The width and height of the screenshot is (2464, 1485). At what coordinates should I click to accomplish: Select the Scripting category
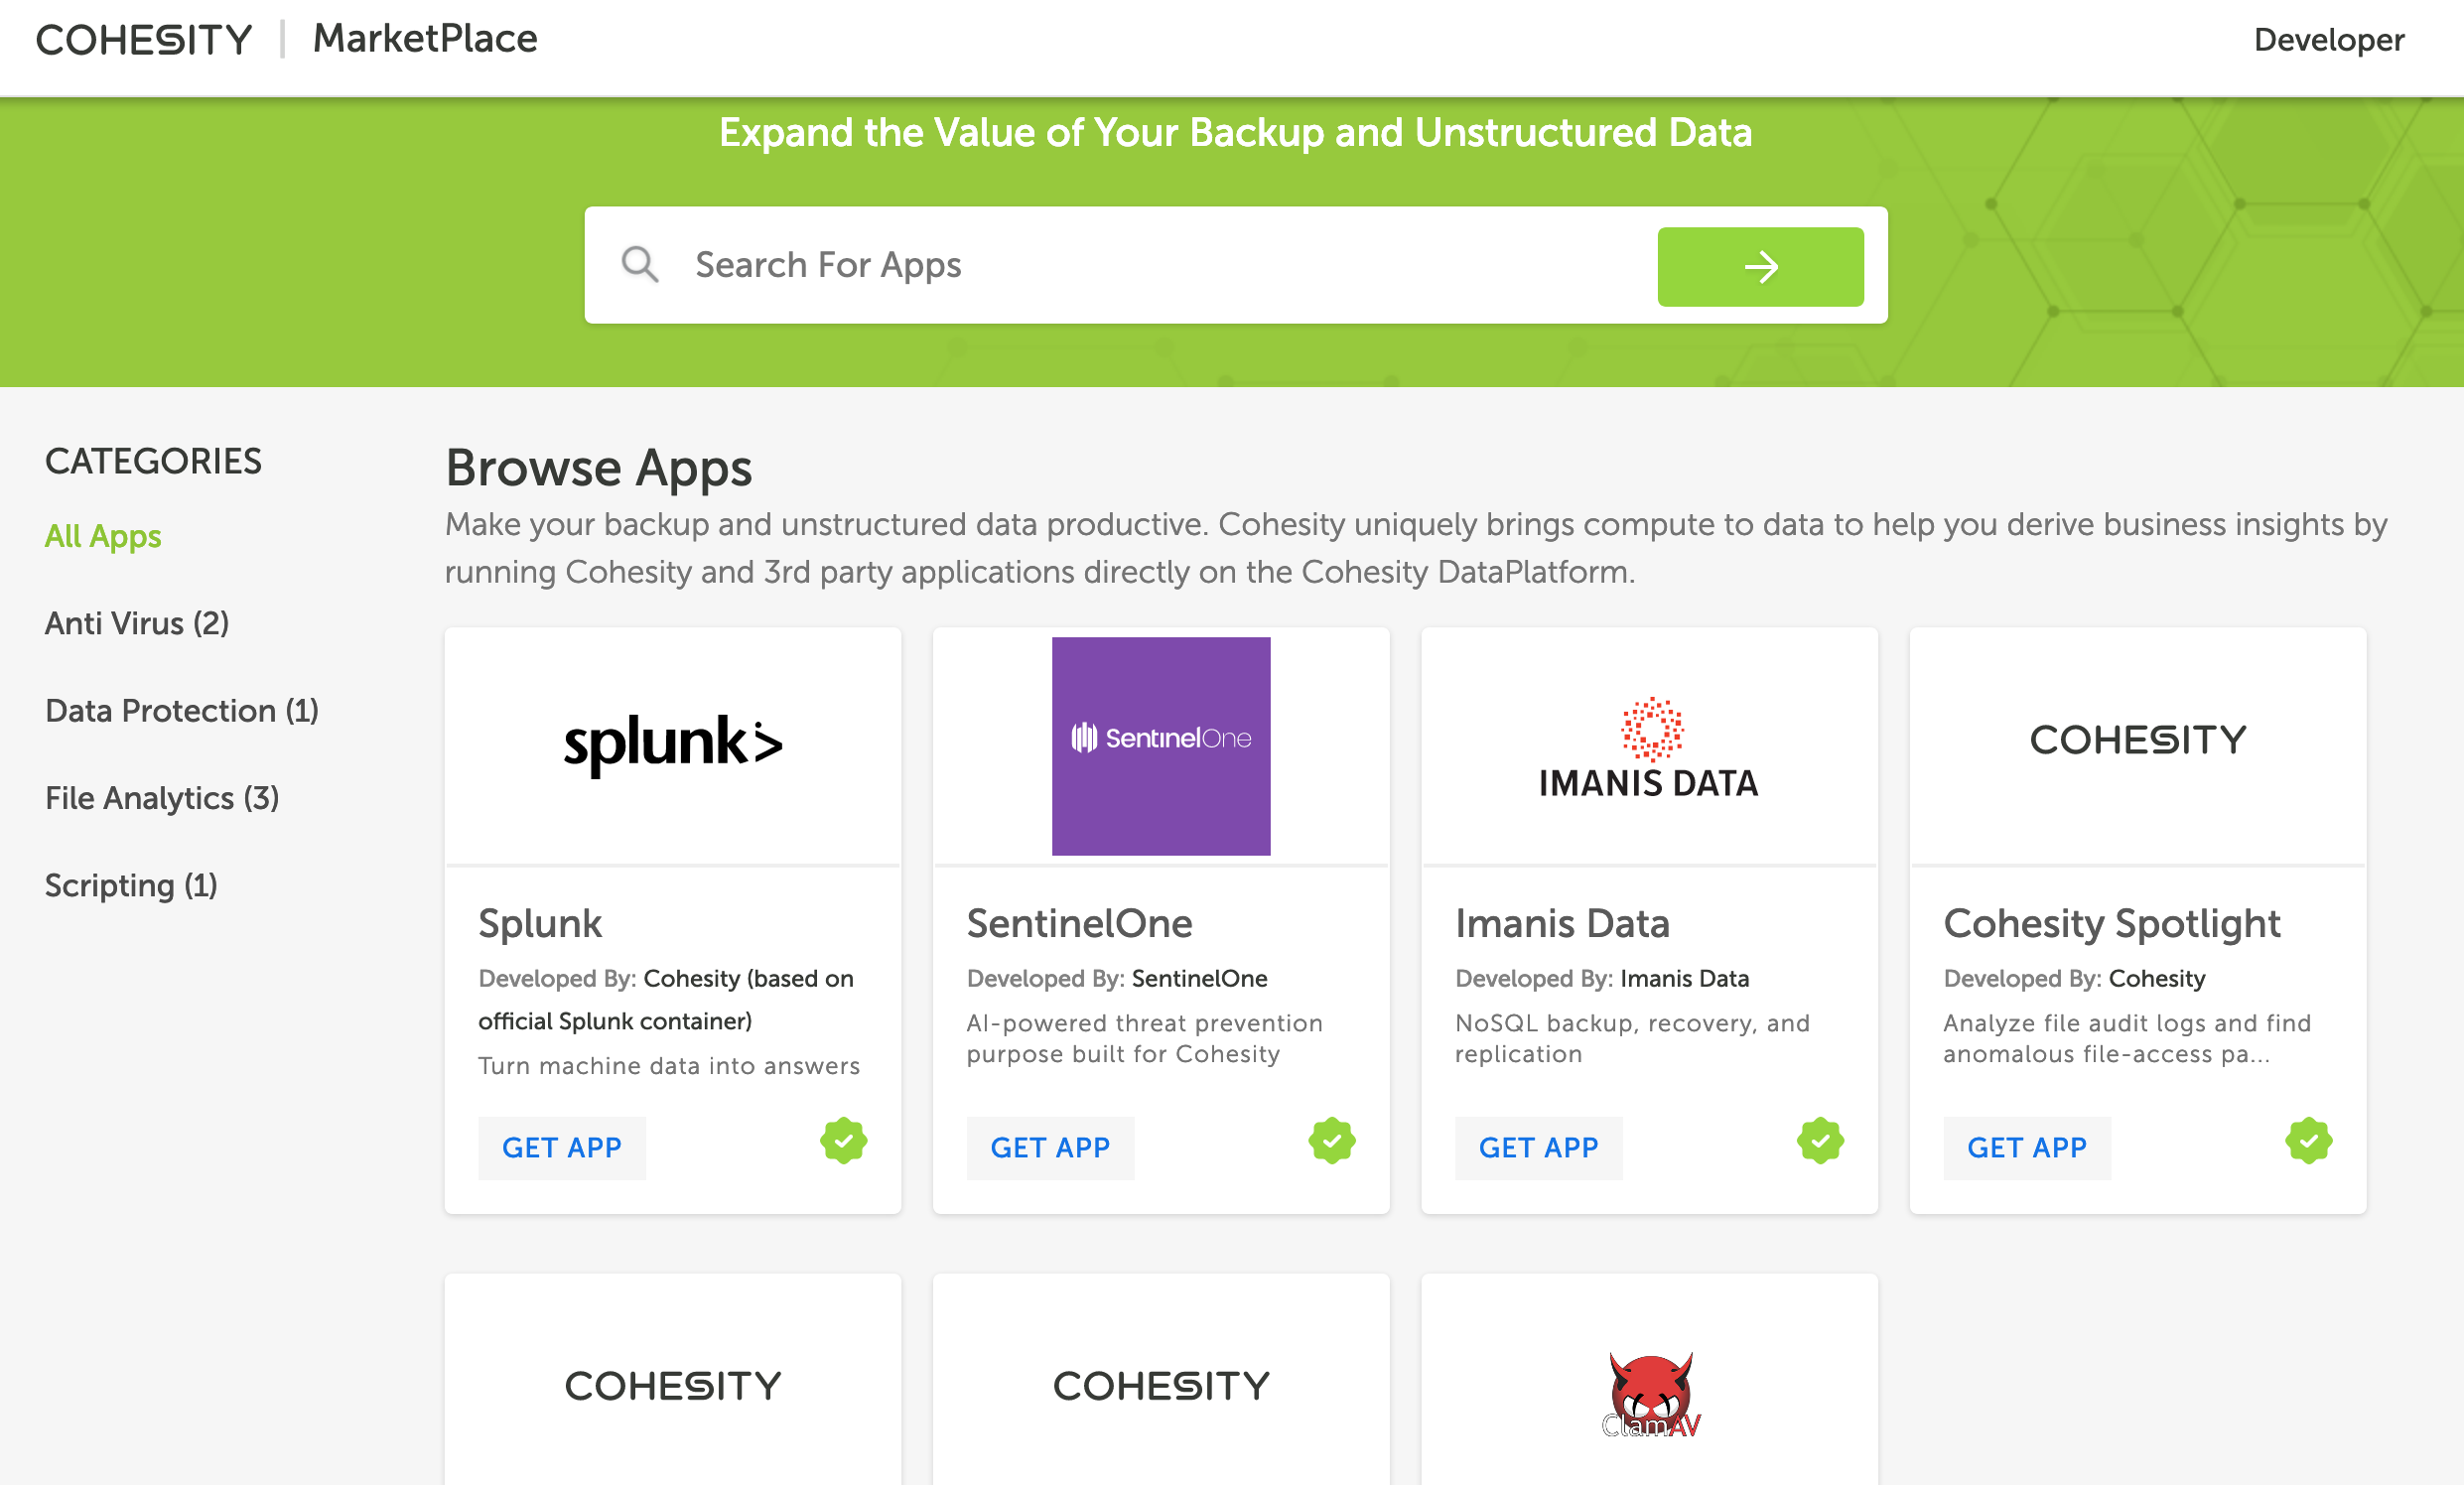pos(131,884)
